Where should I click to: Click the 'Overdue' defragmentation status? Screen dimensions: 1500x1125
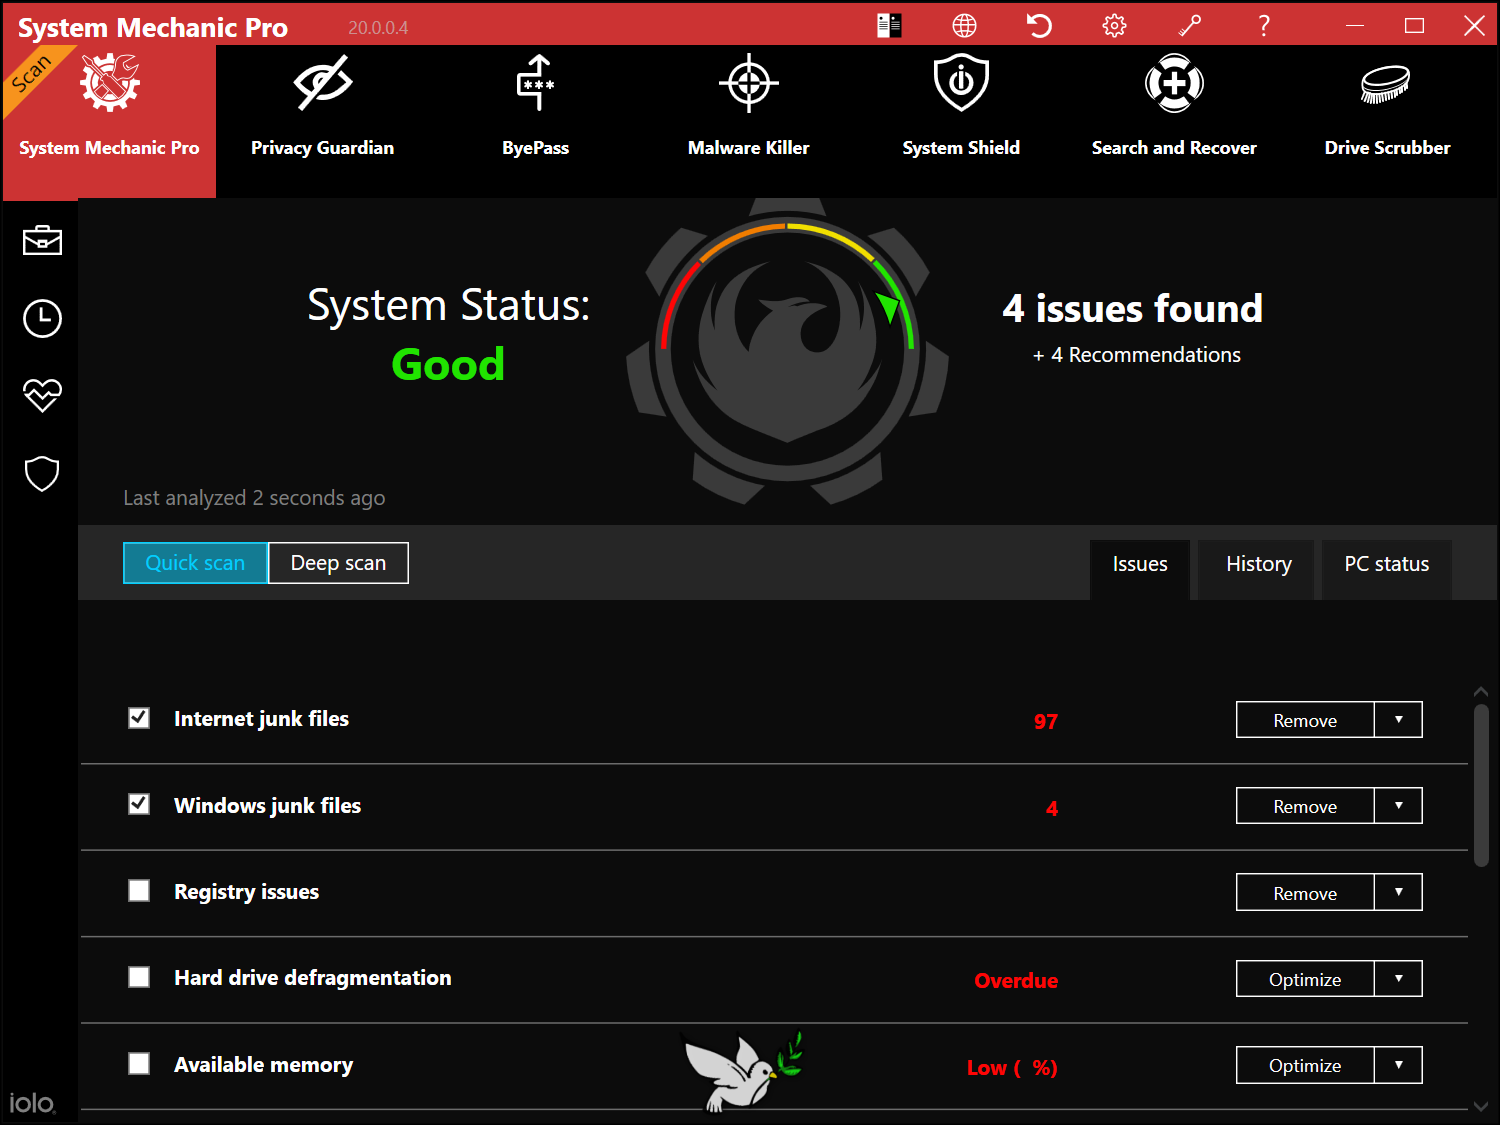tap(1016, 981)
